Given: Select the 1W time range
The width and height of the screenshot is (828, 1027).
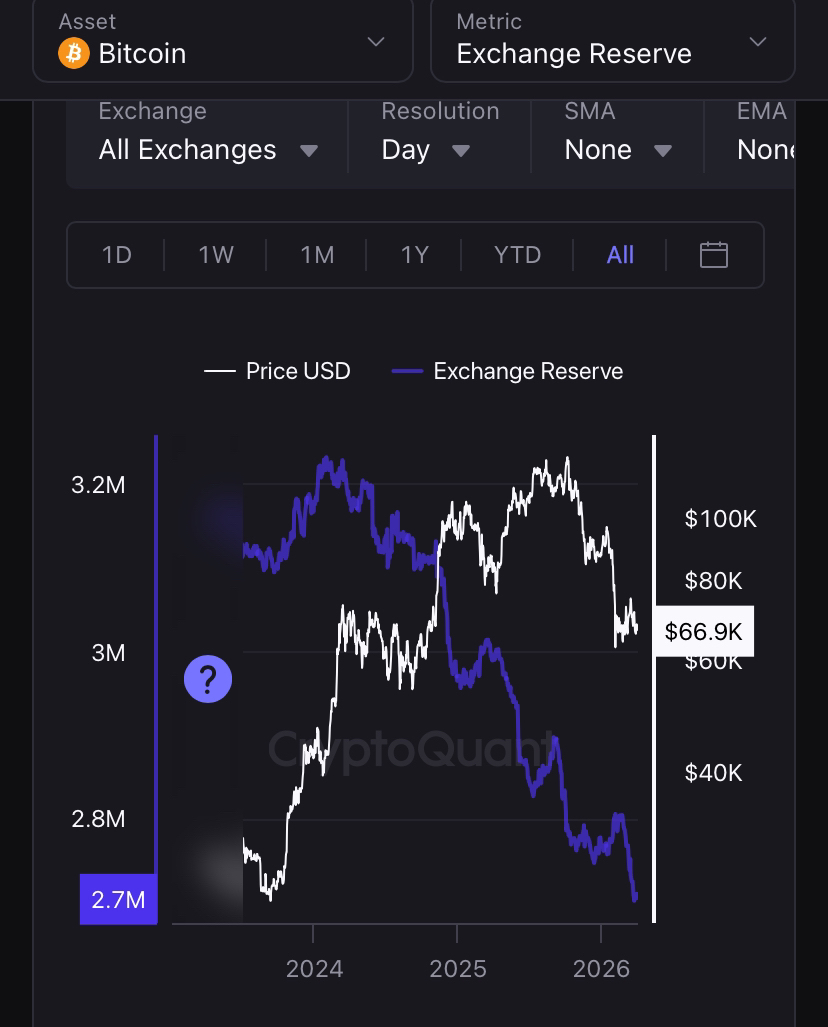Looking at the screenshot, I should (216, 255).
